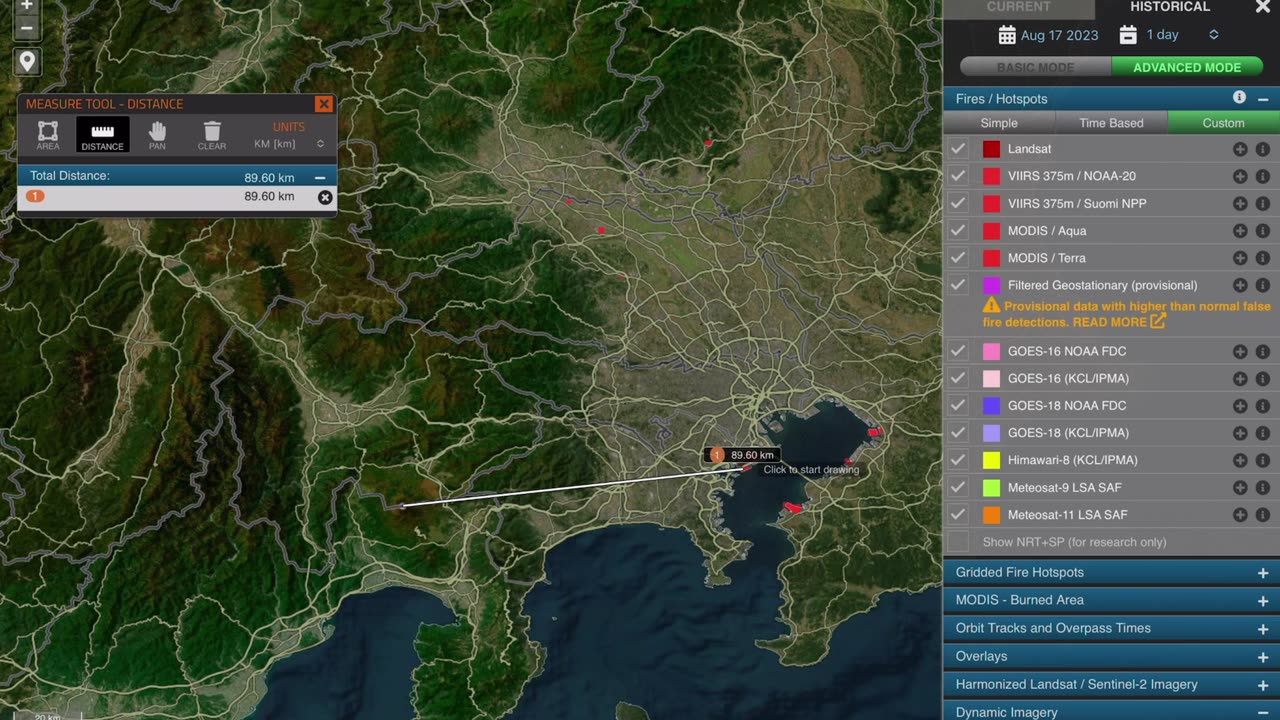Open the location marker search tool

[x=27, y=62]
